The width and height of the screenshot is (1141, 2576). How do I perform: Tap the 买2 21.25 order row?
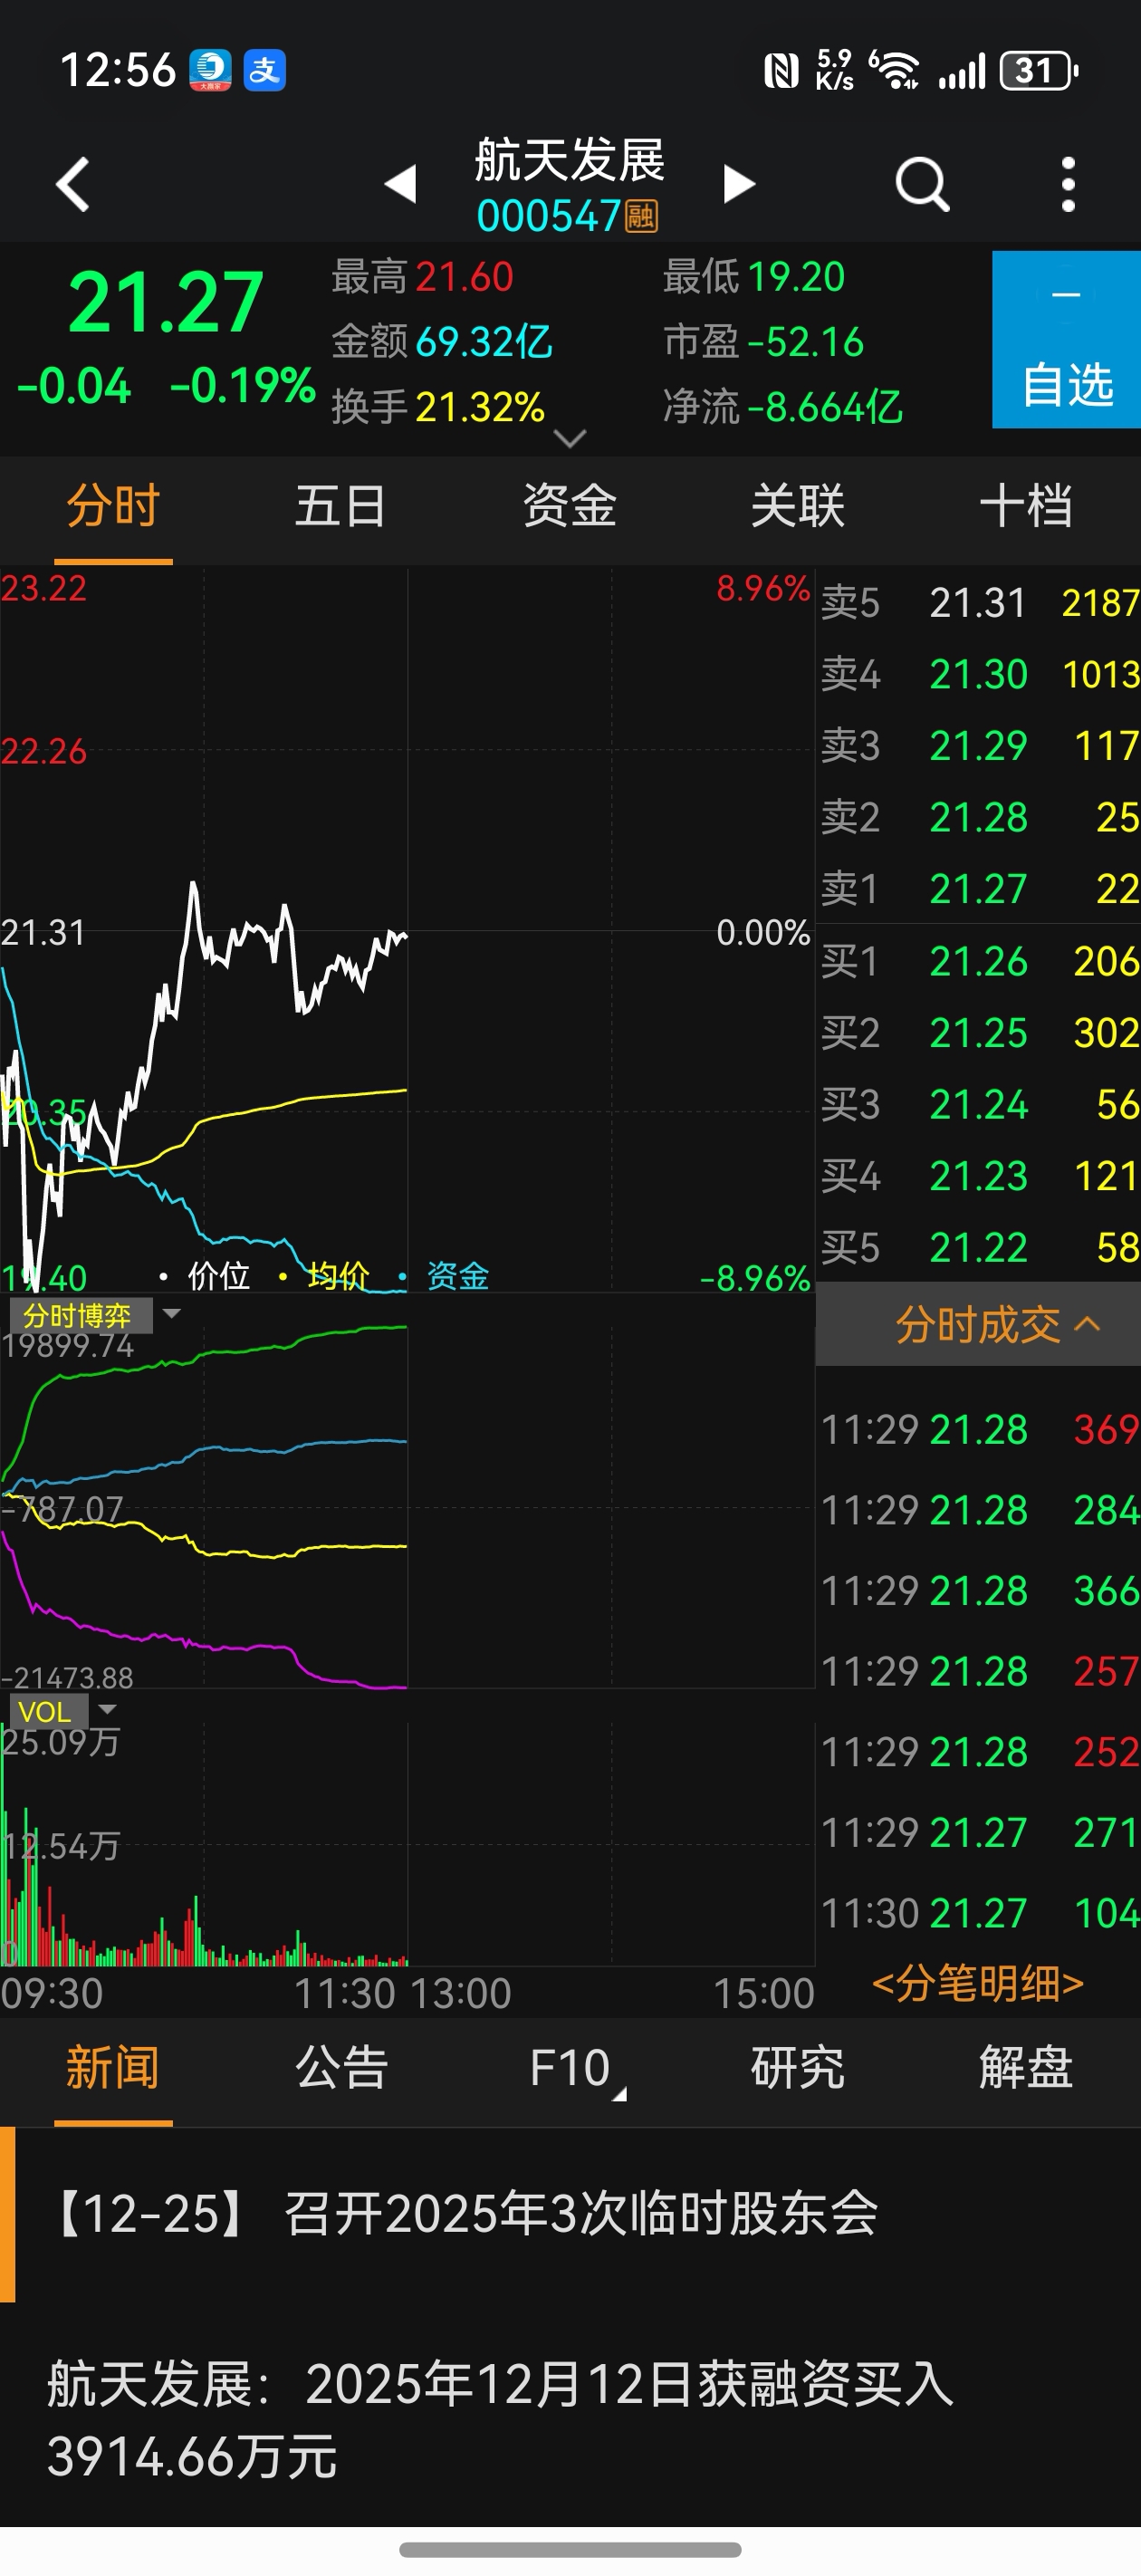pyautogui.click(x=978, y=1033)
